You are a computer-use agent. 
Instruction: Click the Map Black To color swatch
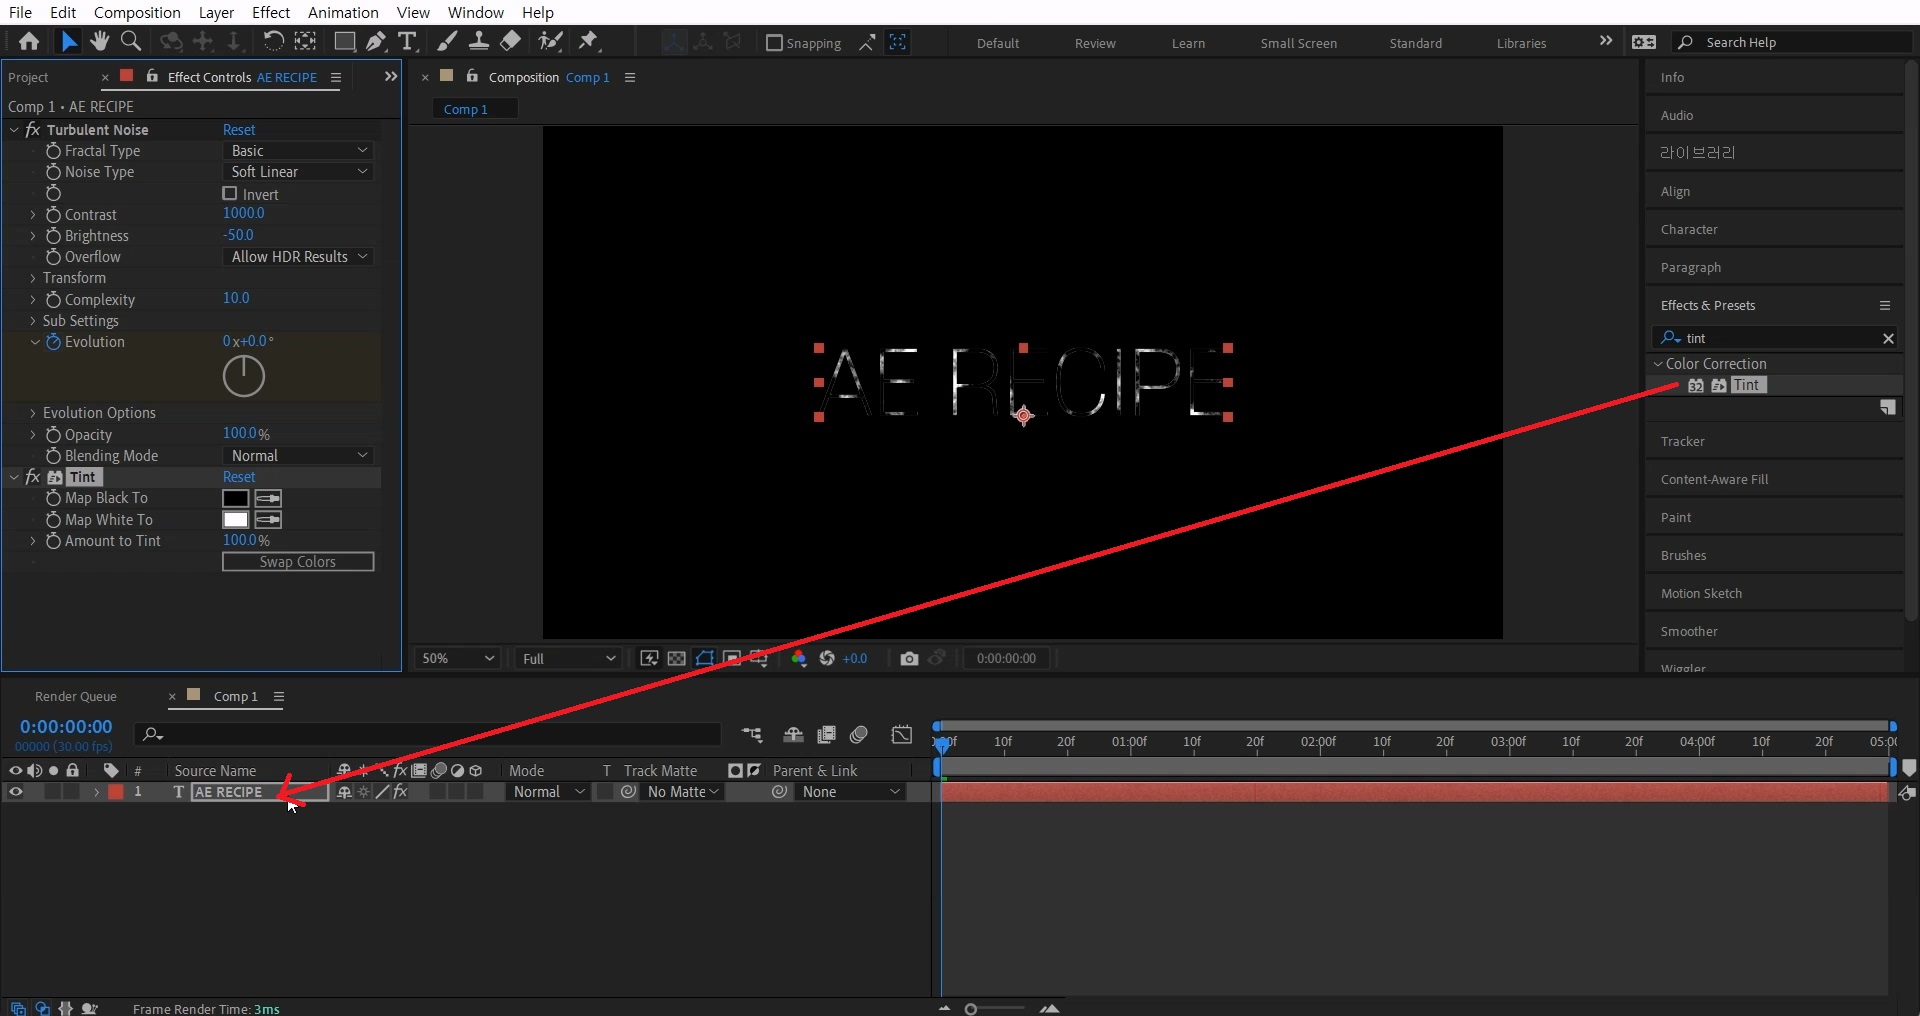click(235, 498)
